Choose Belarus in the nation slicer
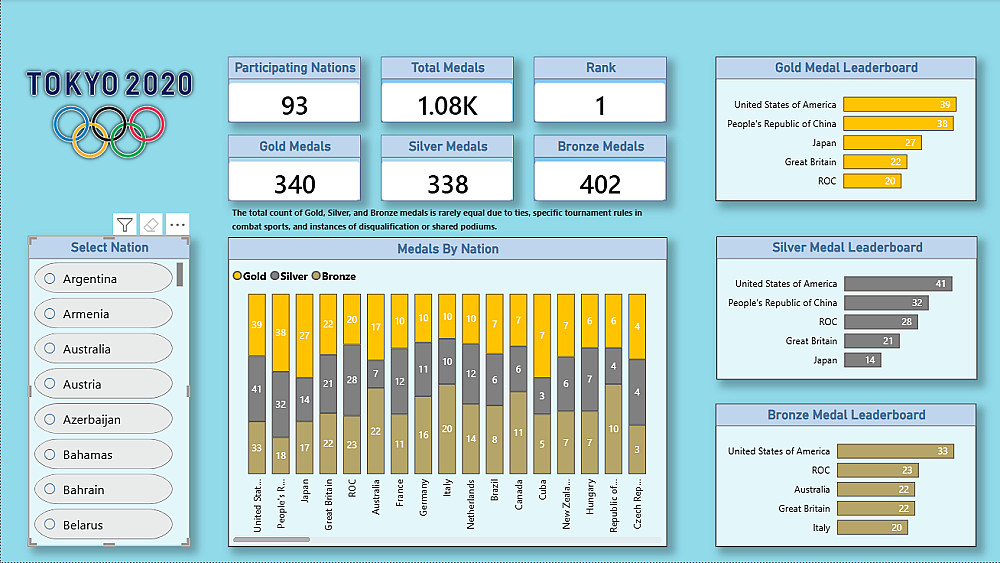The height and width of the screenshot is (563, 1000). coord(103,525)
